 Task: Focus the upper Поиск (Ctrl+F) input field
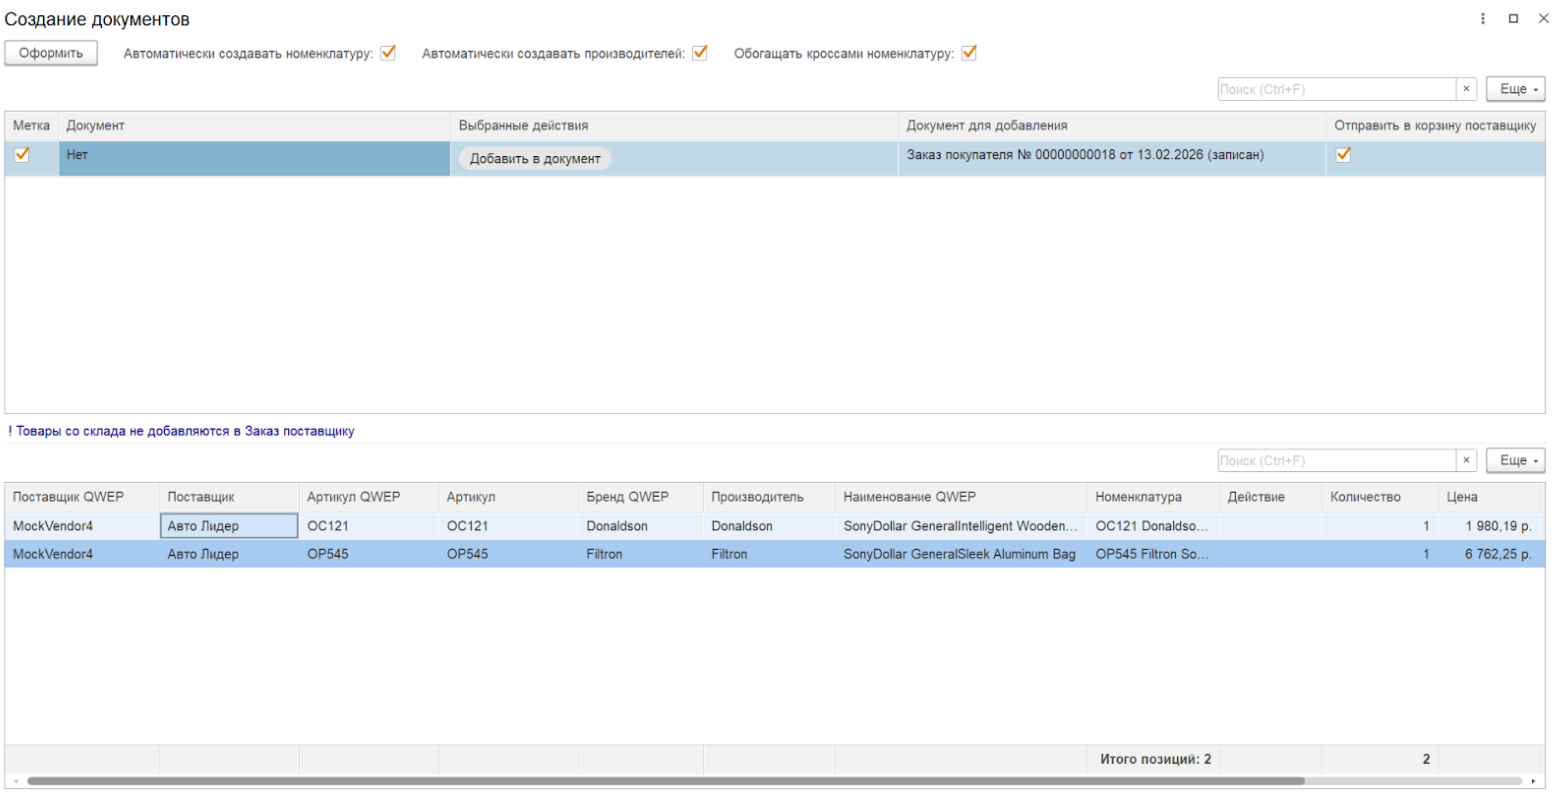tap(1335, 89)
